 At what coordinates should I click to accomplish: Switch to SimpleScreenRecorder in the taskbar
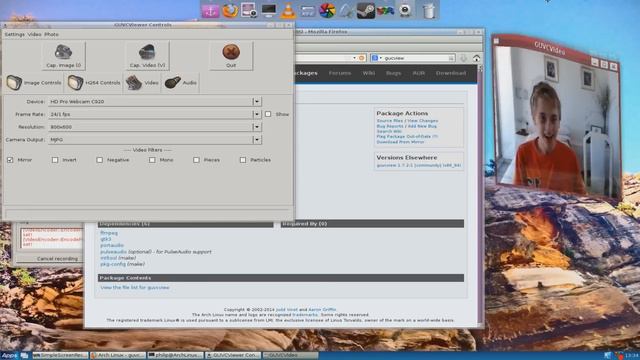60,356
